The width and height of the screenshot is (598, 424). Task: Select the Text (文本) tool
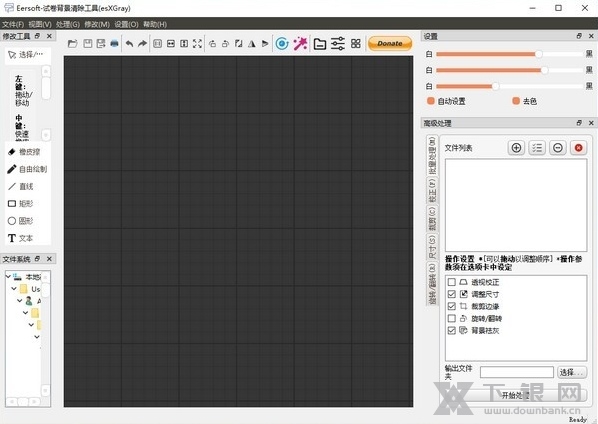coord(21,238)
